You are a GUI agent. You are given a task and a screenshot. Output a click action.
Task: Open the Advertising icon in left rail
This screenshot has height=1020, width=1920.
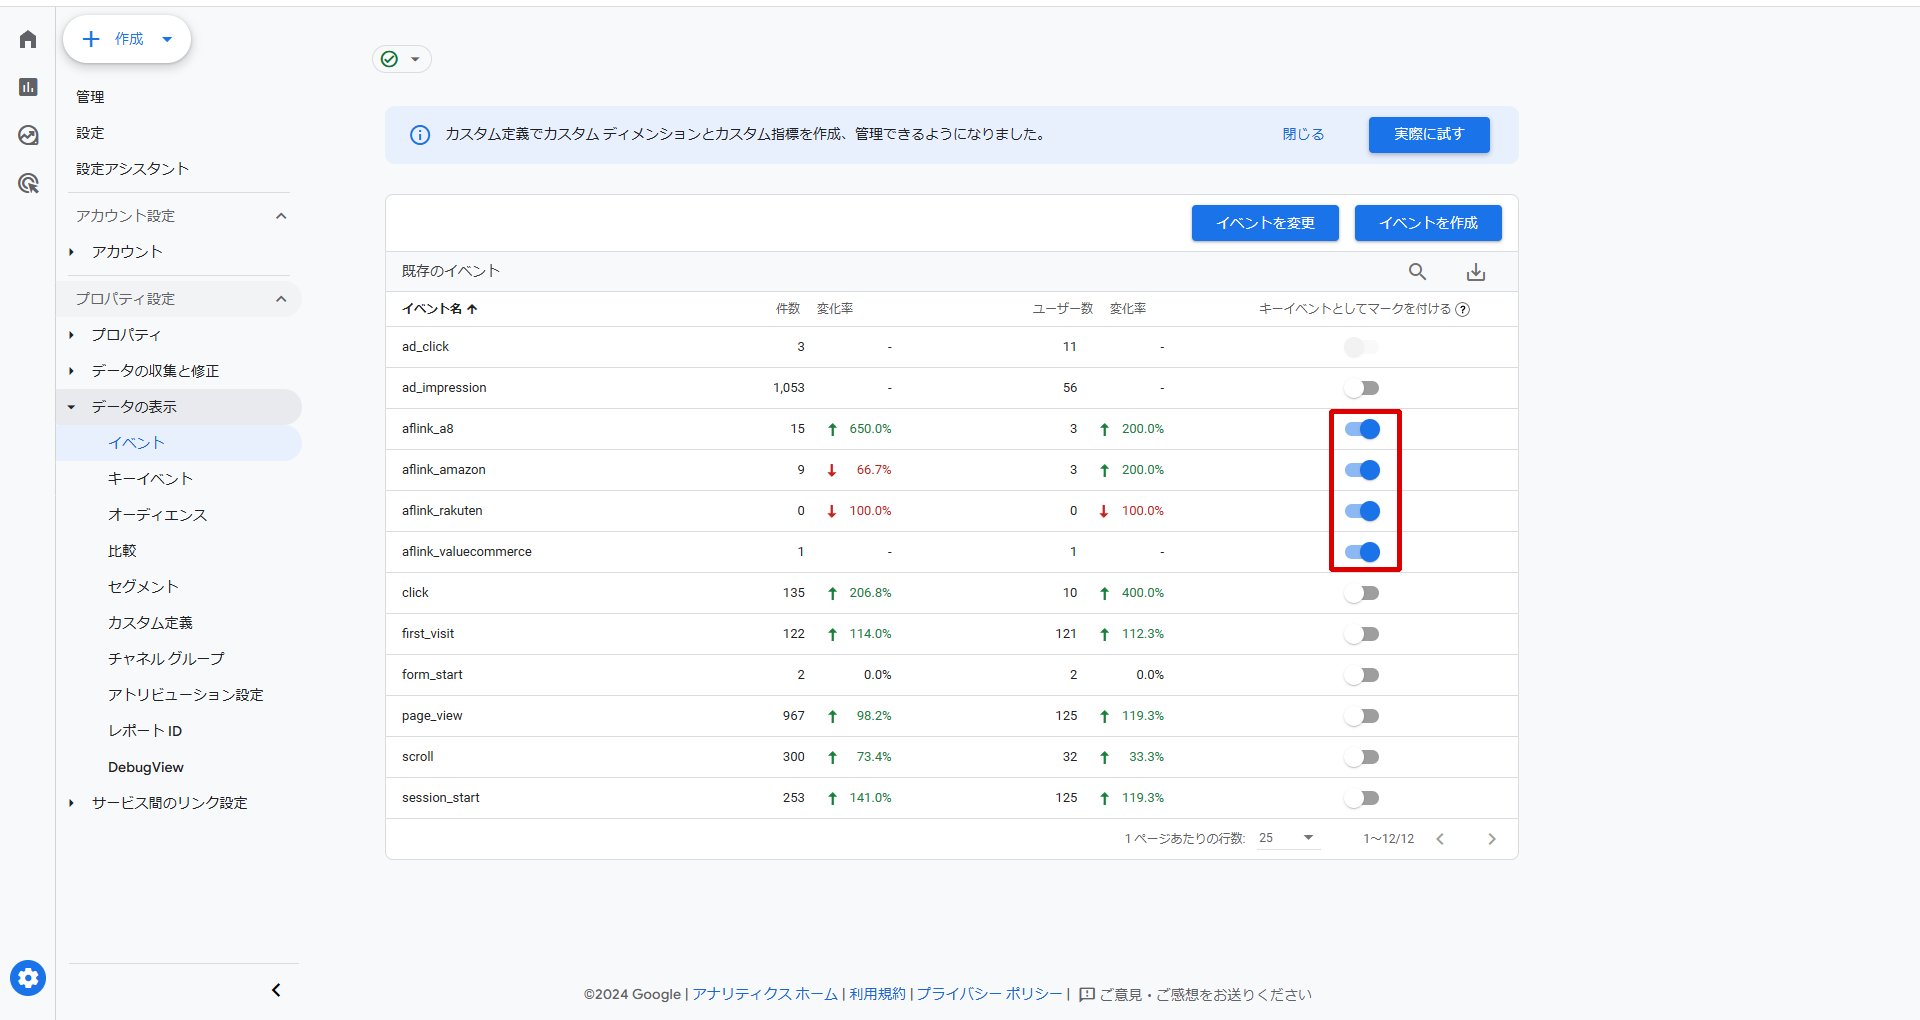[28, 183]
